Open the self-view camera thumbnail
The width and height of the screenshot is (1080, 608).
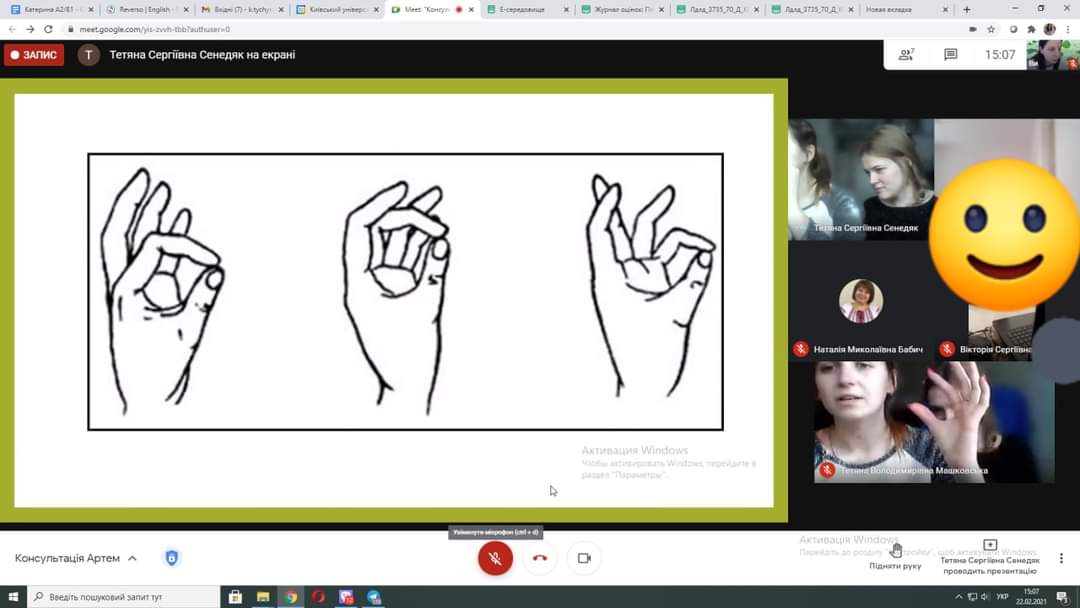(1053, 55)
